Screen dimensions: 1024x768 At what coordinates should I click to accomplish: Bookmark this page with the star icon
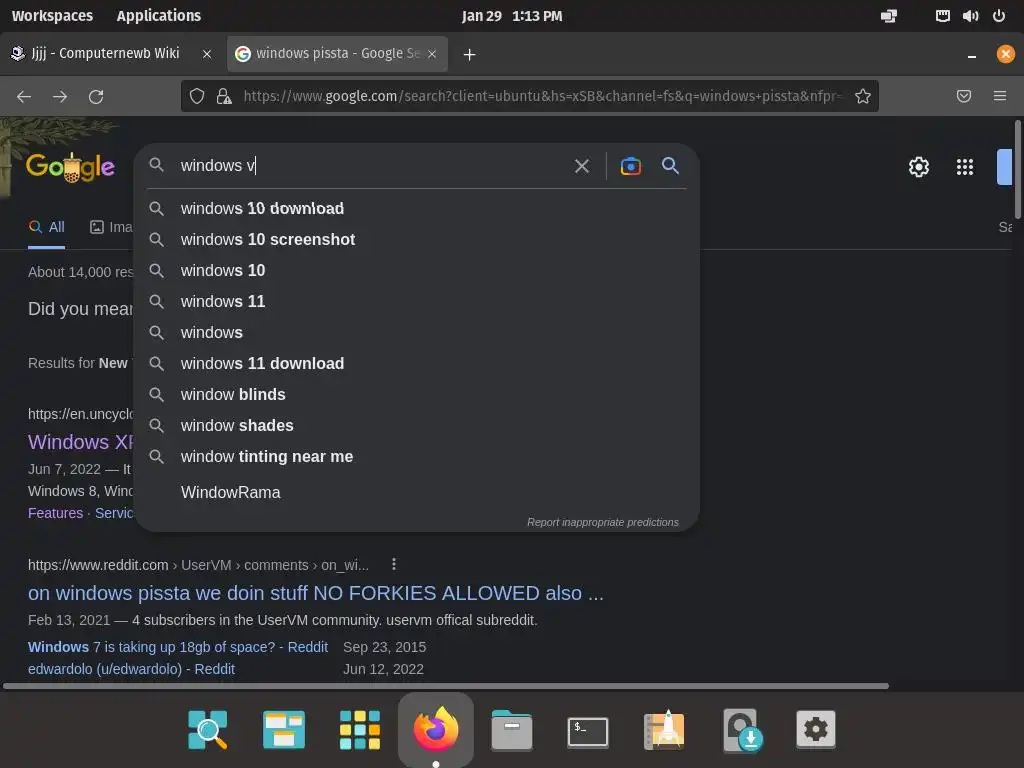pyautogui.click(x=863, y=97)
